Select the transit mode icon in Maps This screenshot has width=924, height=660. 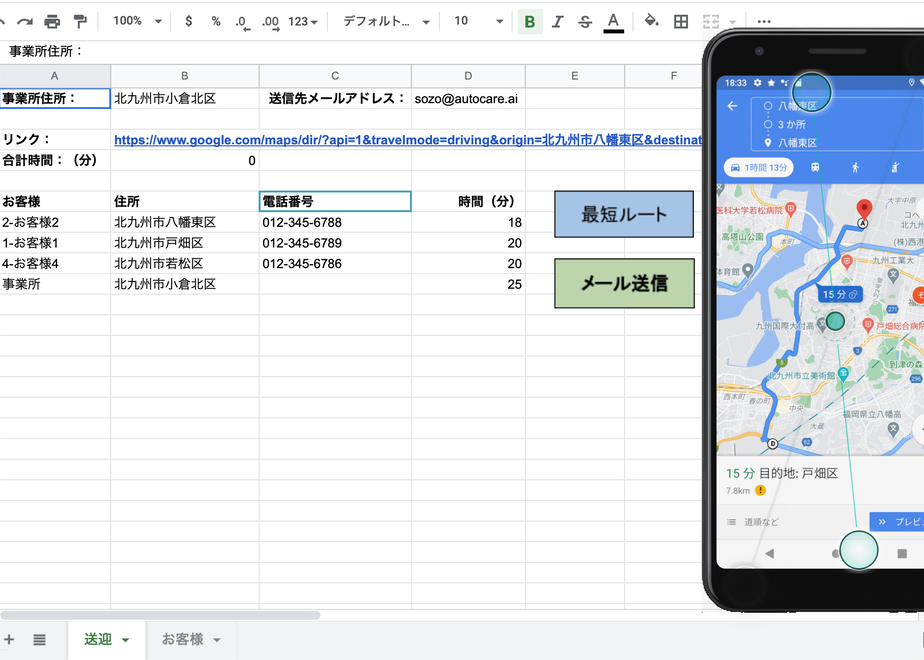814,168
